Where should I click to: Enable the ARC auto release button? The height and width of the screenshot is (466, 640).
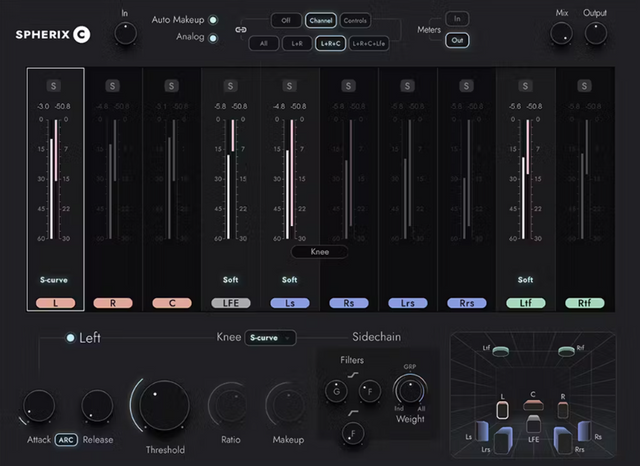click(67, 439)
